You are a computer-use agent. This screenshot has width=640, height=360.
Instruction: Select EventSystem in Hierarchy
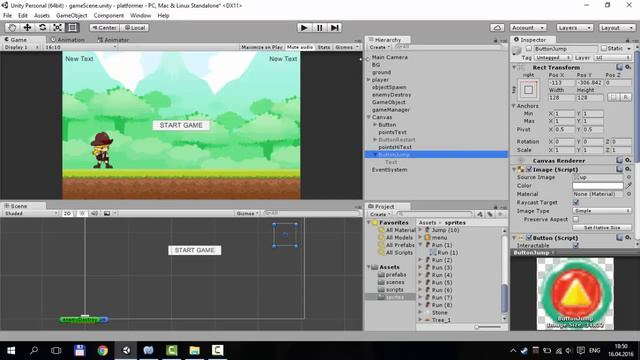tap(389, 170)
